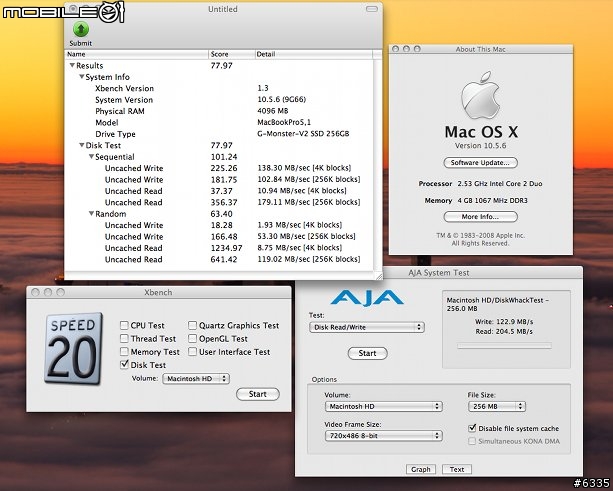Open the AJA Test type dropdown
Screen dimensions: 613x491
[367, 327]
